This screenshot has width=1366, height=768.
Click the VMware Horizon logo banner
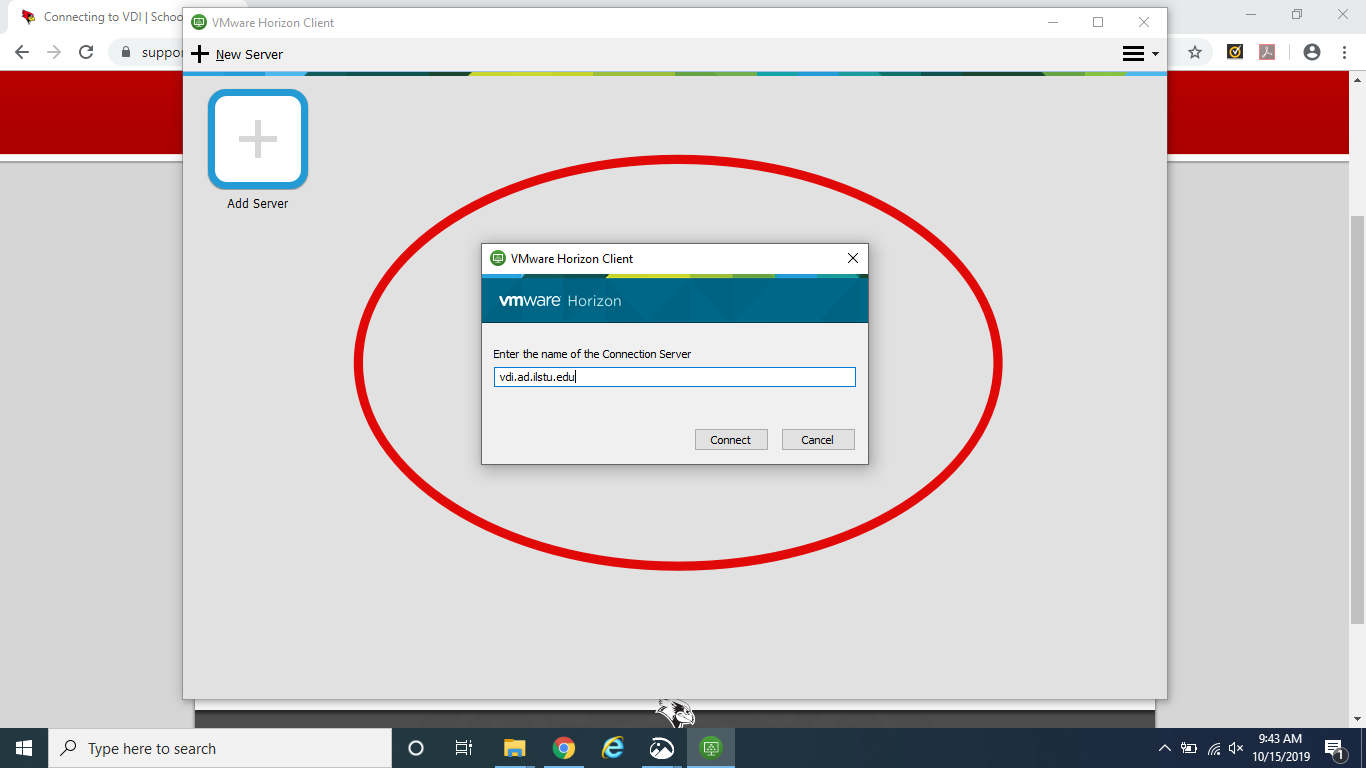[x=675, y=298]
